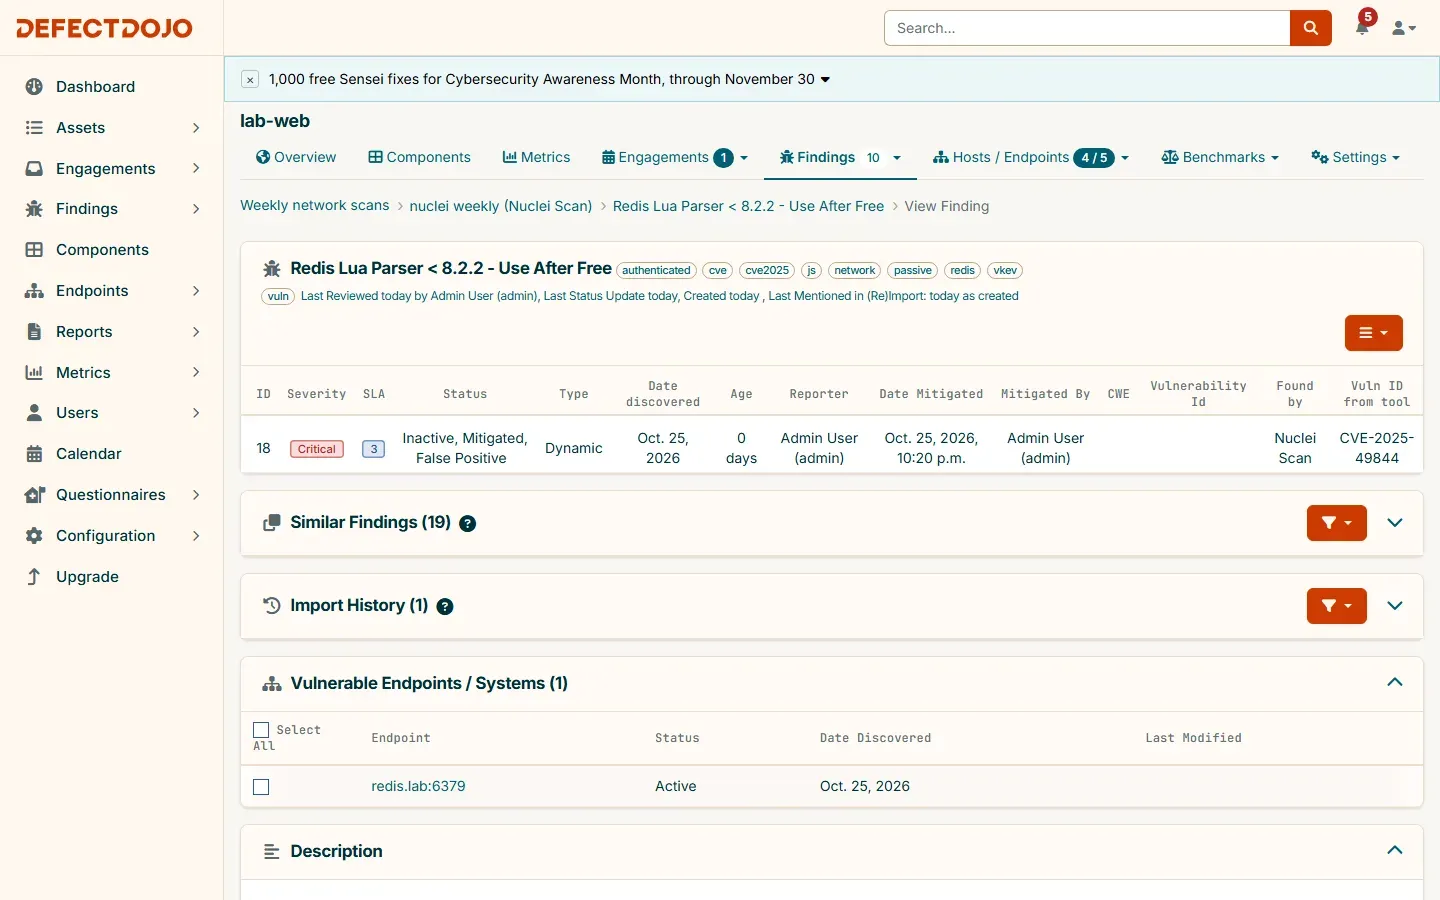Click the cve2025 tag

767,271
